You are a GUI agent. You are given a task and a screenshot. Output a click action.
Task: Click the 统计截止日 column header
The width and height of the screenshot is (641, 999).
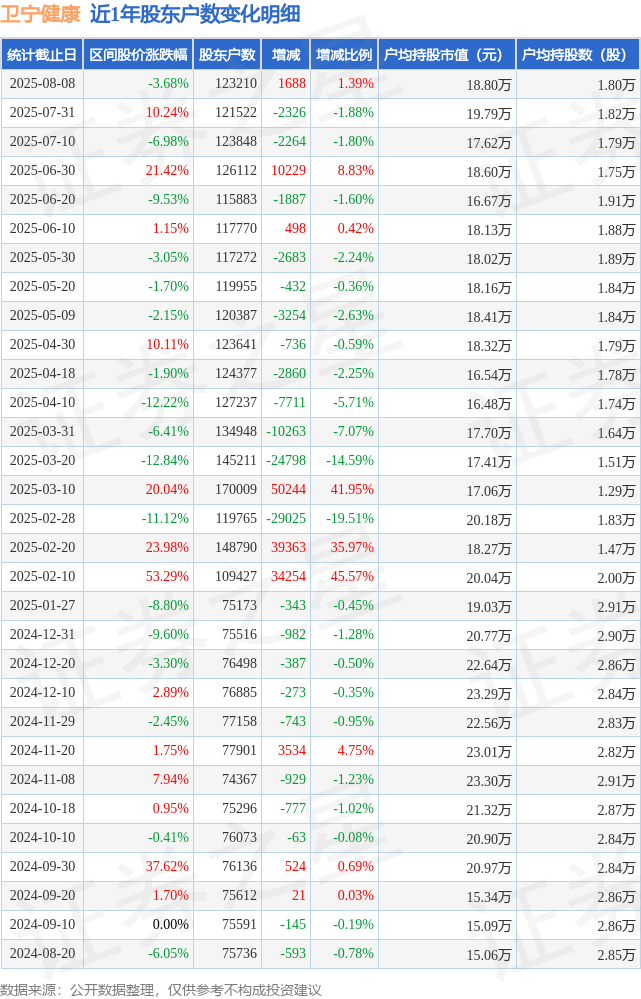point(42,55)
